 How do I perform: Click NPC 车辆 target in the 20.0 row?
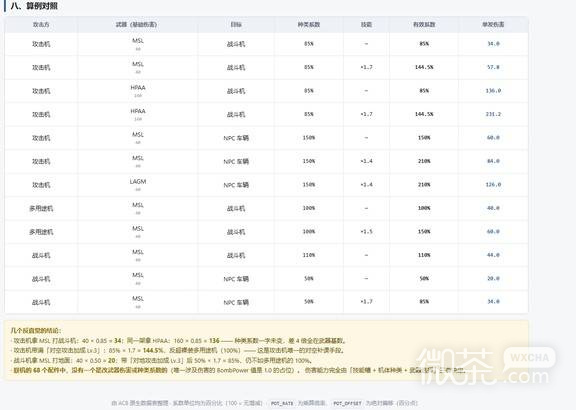236,279
